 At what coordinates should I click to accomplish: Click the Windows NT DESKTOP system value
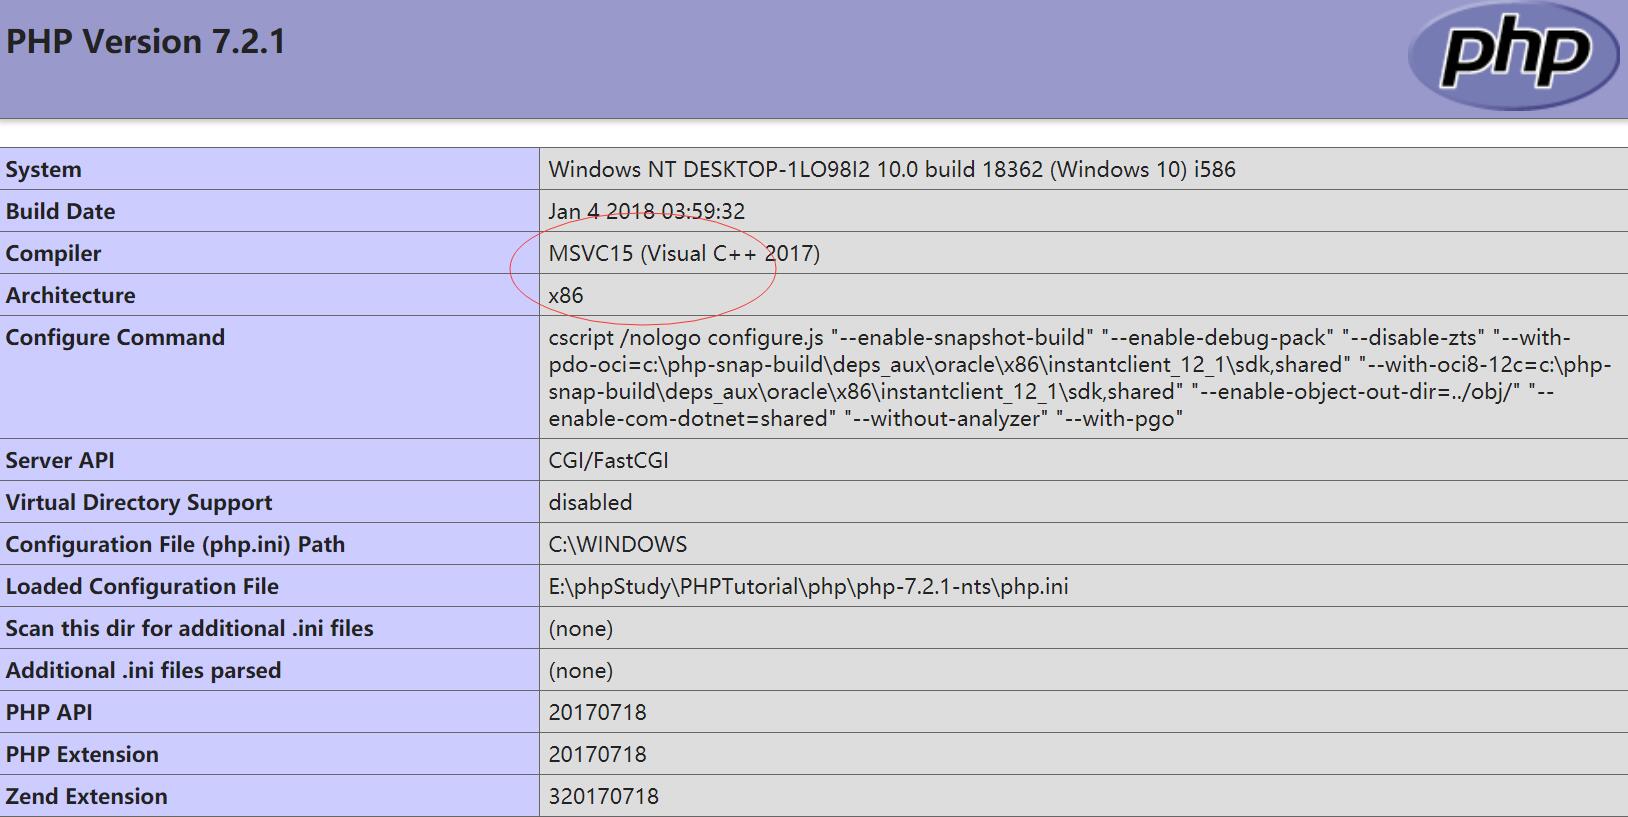[891, 170]
